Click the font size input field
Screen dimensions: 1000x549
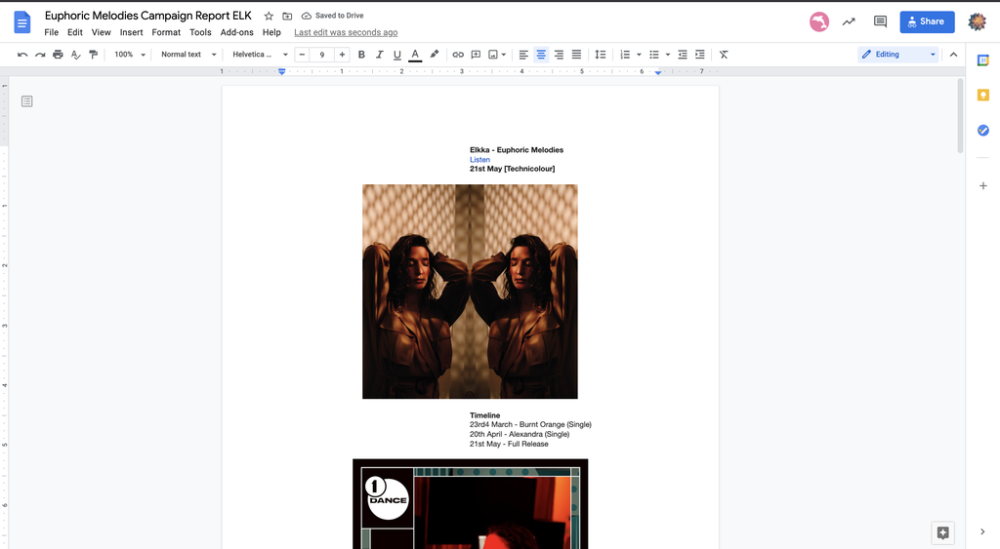coord(322,55)
